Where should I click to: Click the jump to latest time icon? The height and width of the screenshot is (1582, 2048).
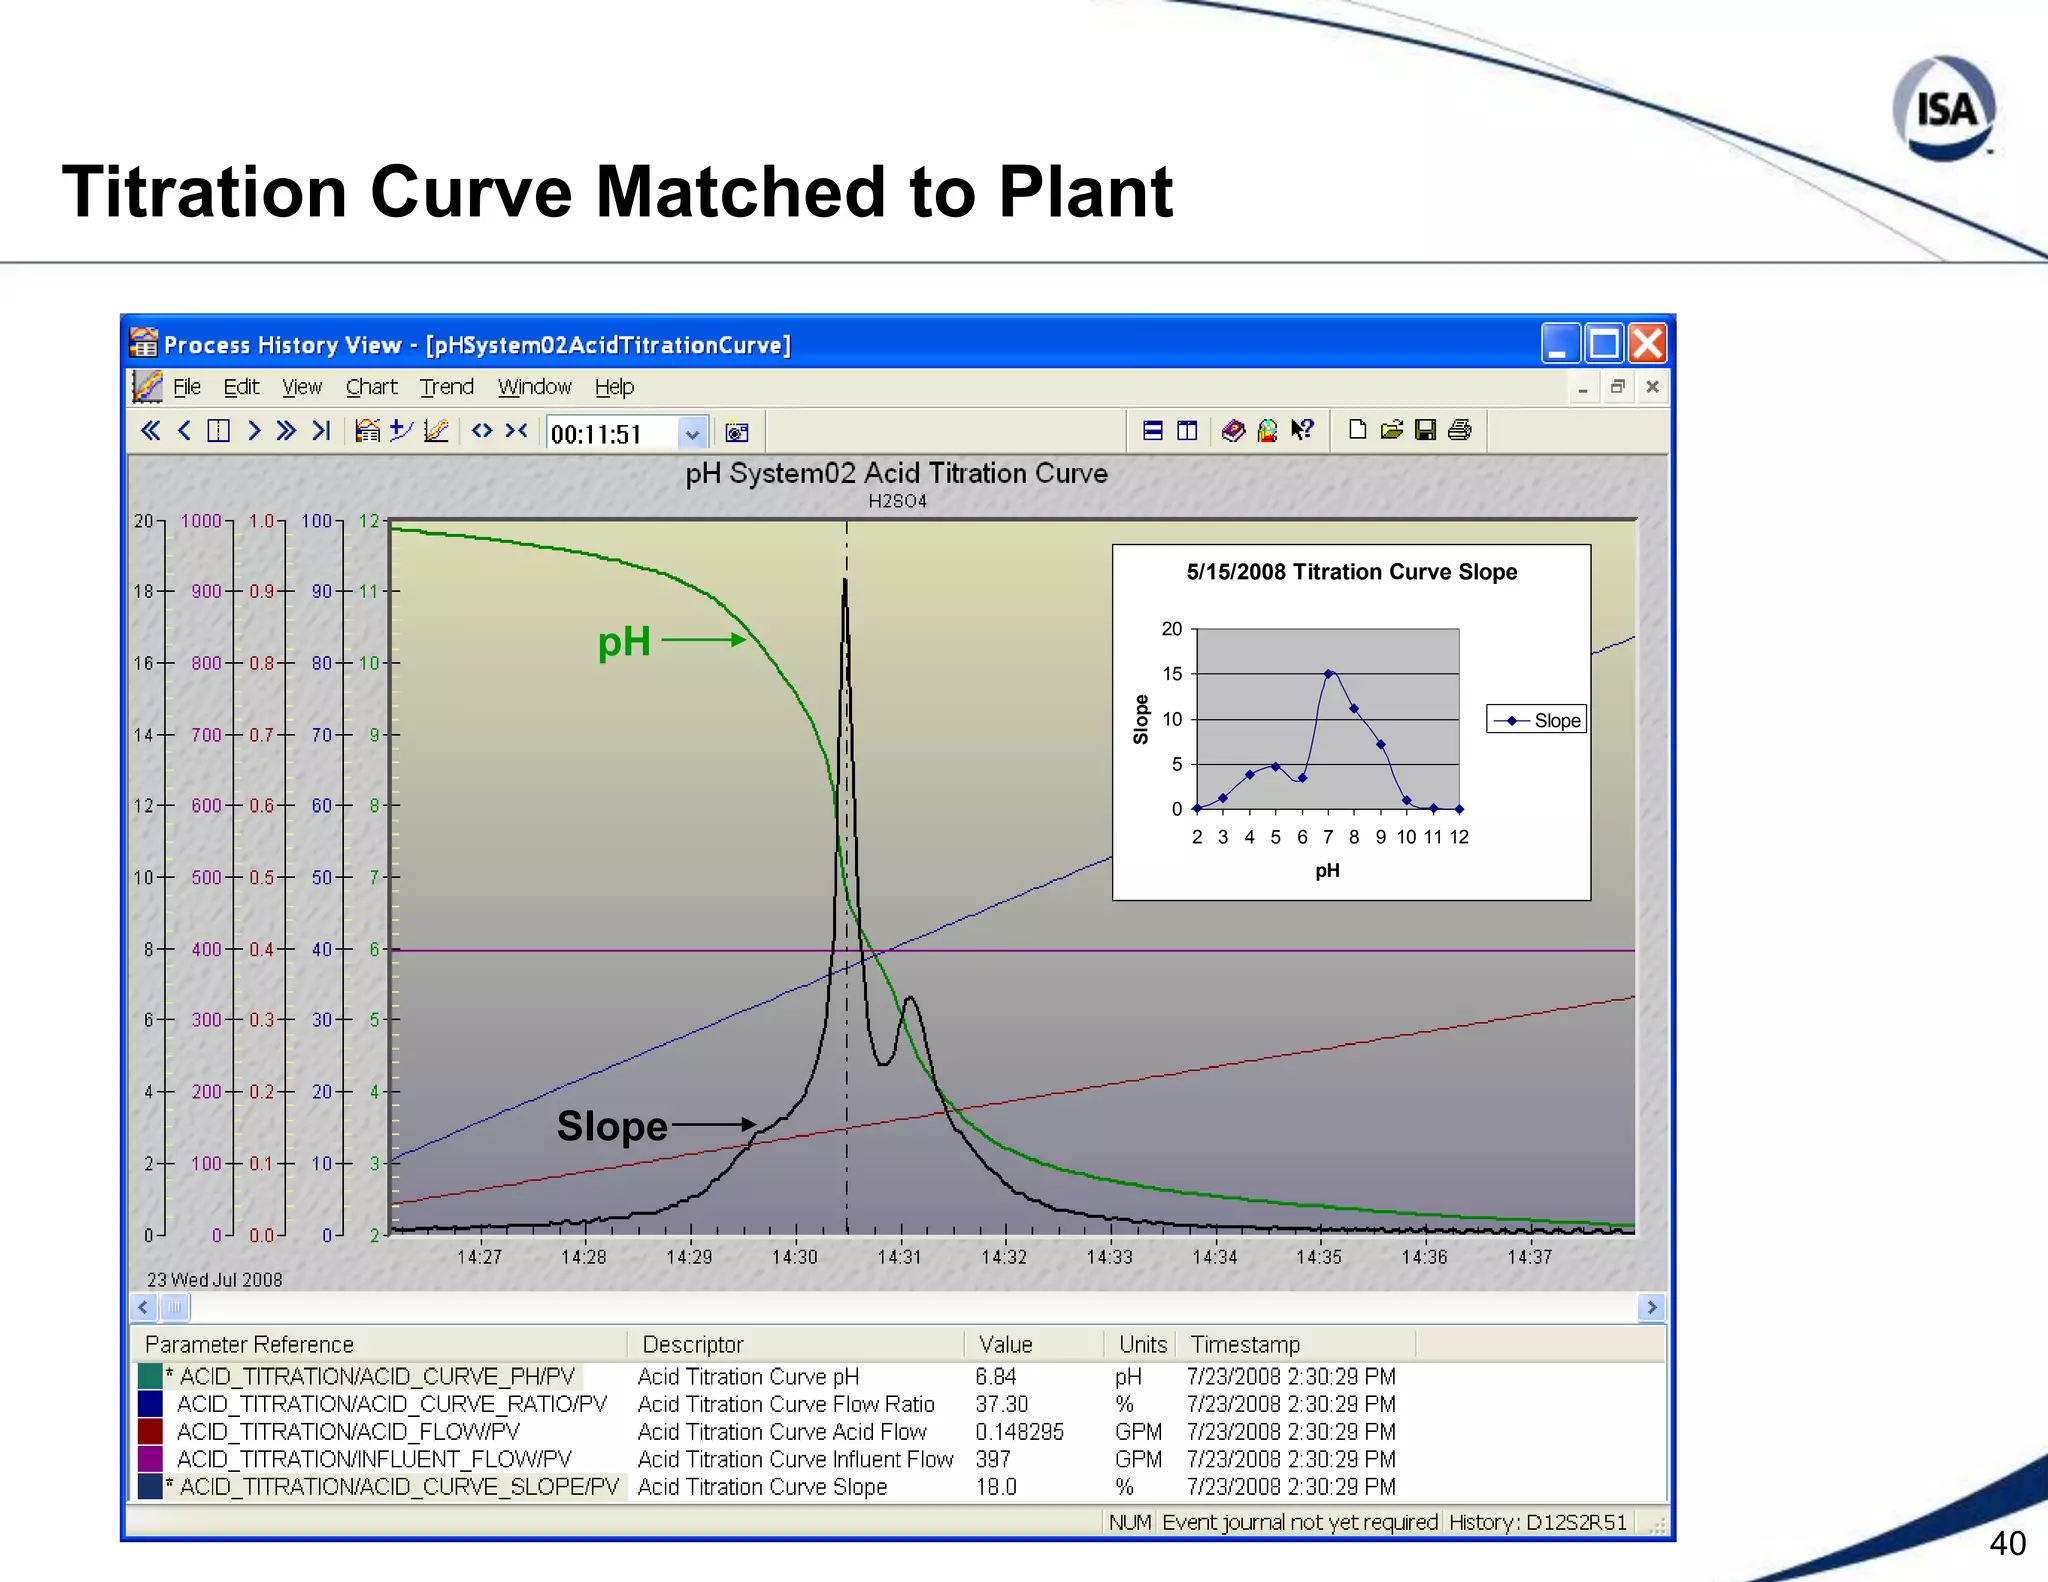(321, 431)
